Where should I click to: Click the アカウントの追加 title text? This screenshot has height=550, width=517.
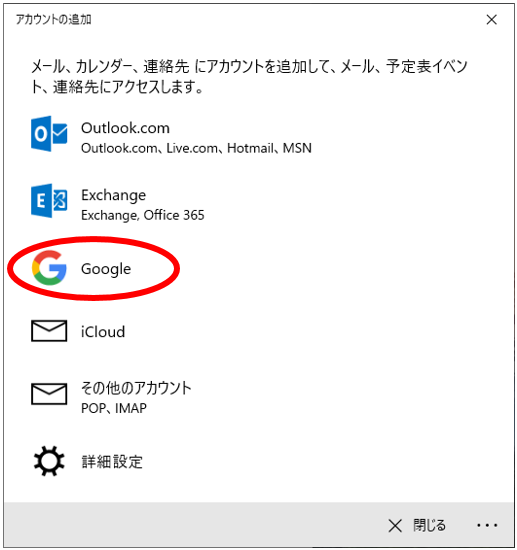(53, 20)
